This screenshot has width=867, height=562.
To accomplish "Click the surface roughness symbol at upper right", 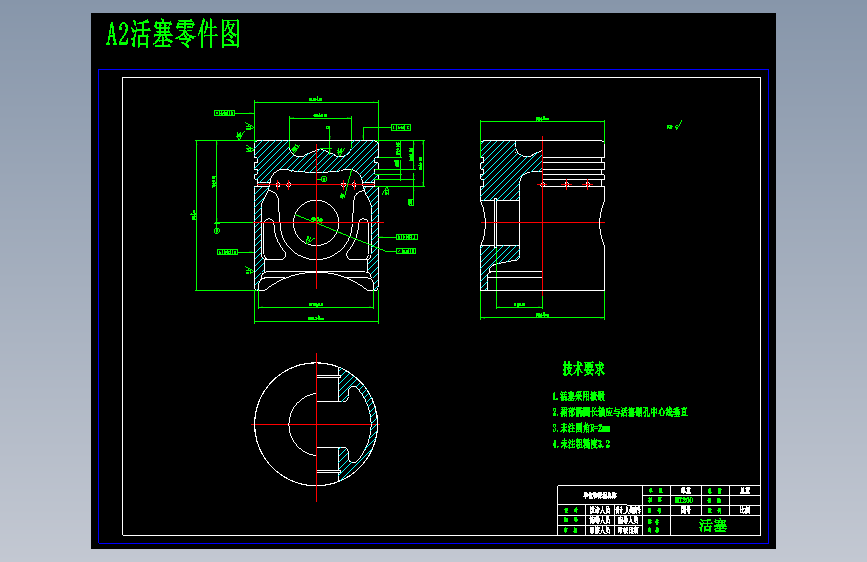I will [x=675, y=126].
